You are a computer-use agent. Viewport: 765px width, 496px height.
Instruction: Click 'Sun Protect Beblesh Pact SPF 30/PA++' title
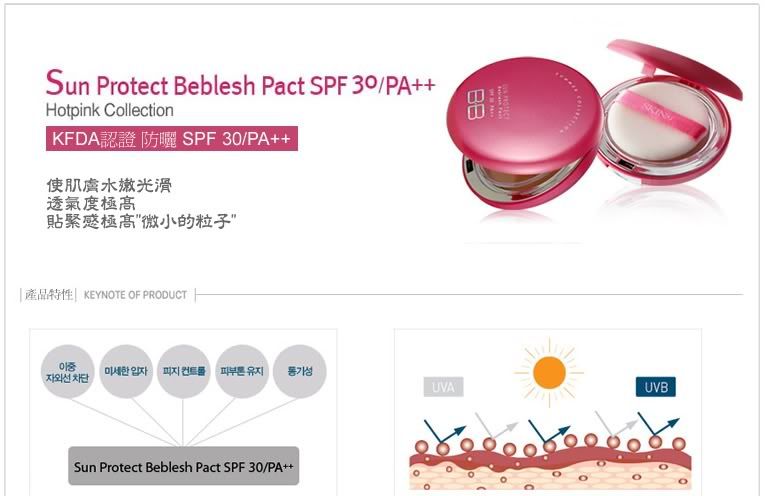[240, 85]
